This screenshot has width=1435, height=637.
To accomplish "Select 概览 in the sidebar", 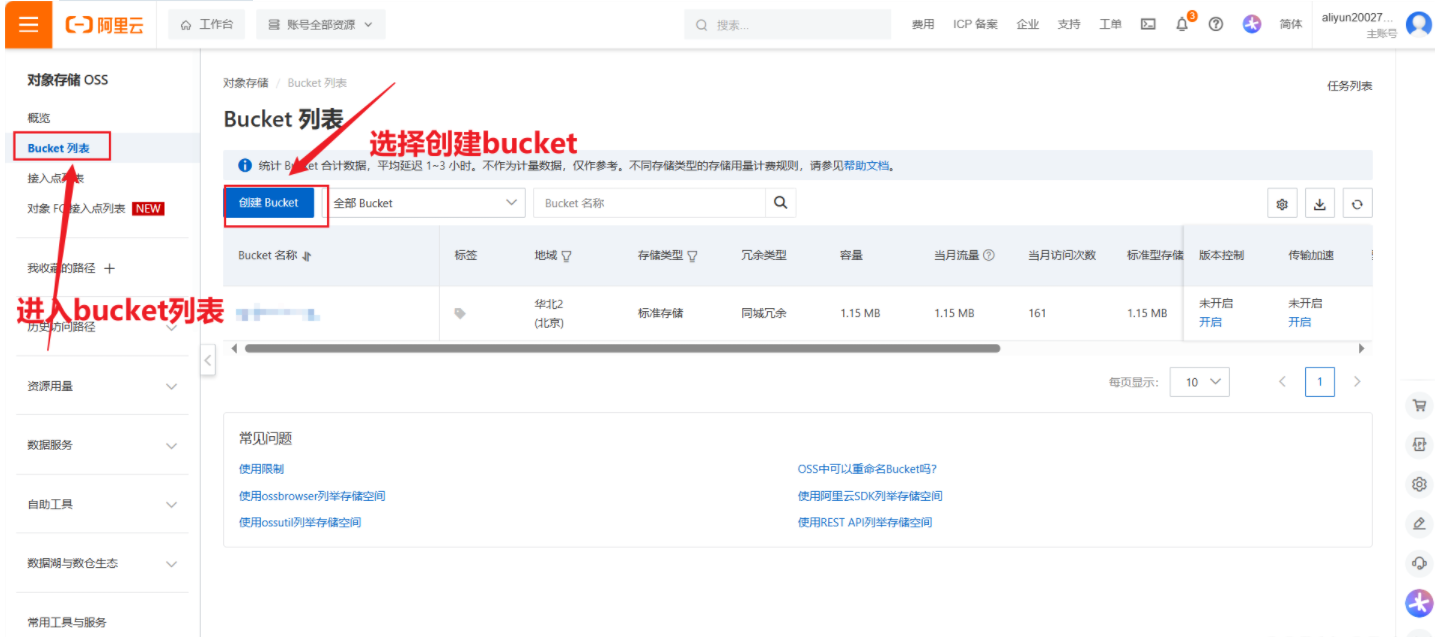I will pos(39,118).
